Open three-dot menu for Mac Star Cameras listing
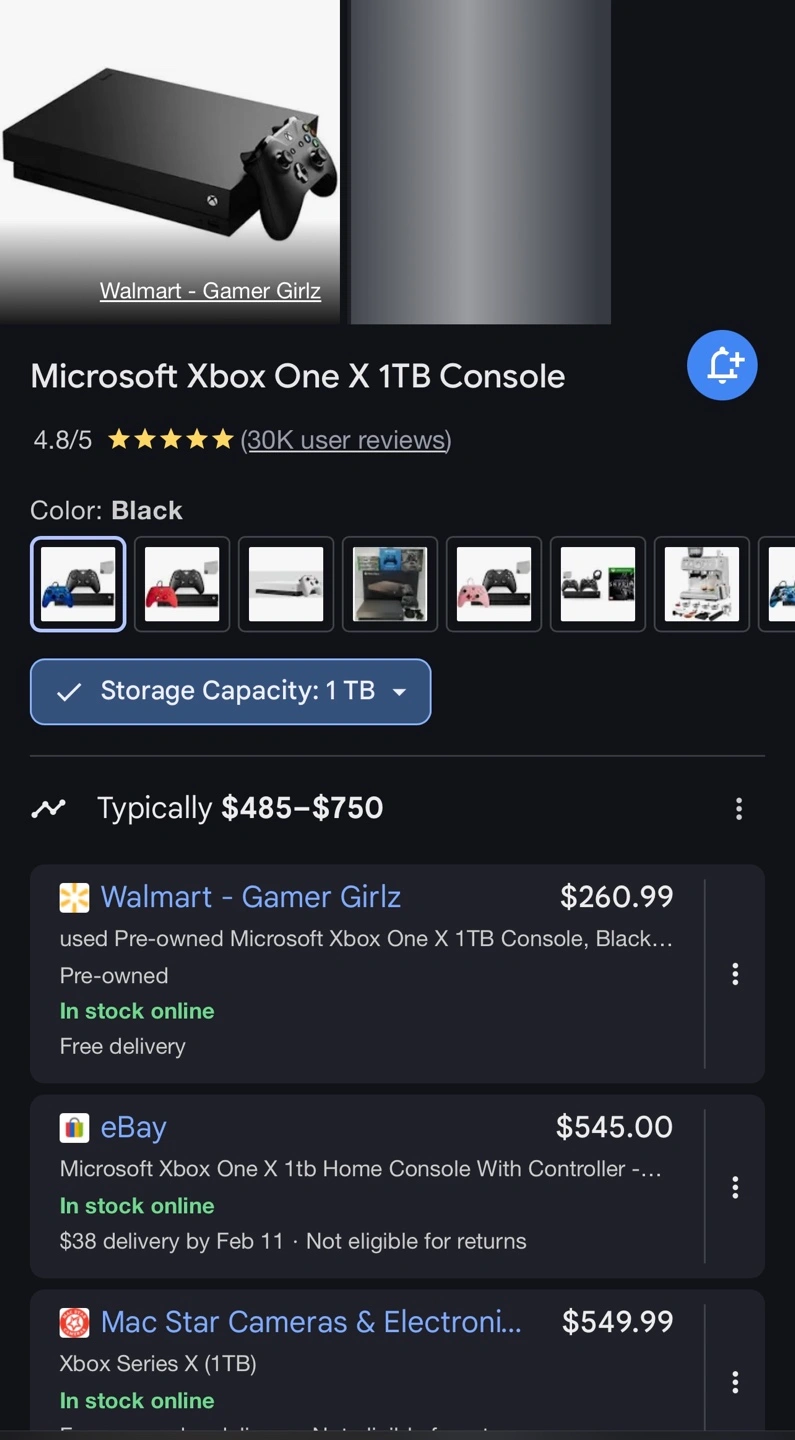The image size is (795, 1440). tap(734, 1381)
